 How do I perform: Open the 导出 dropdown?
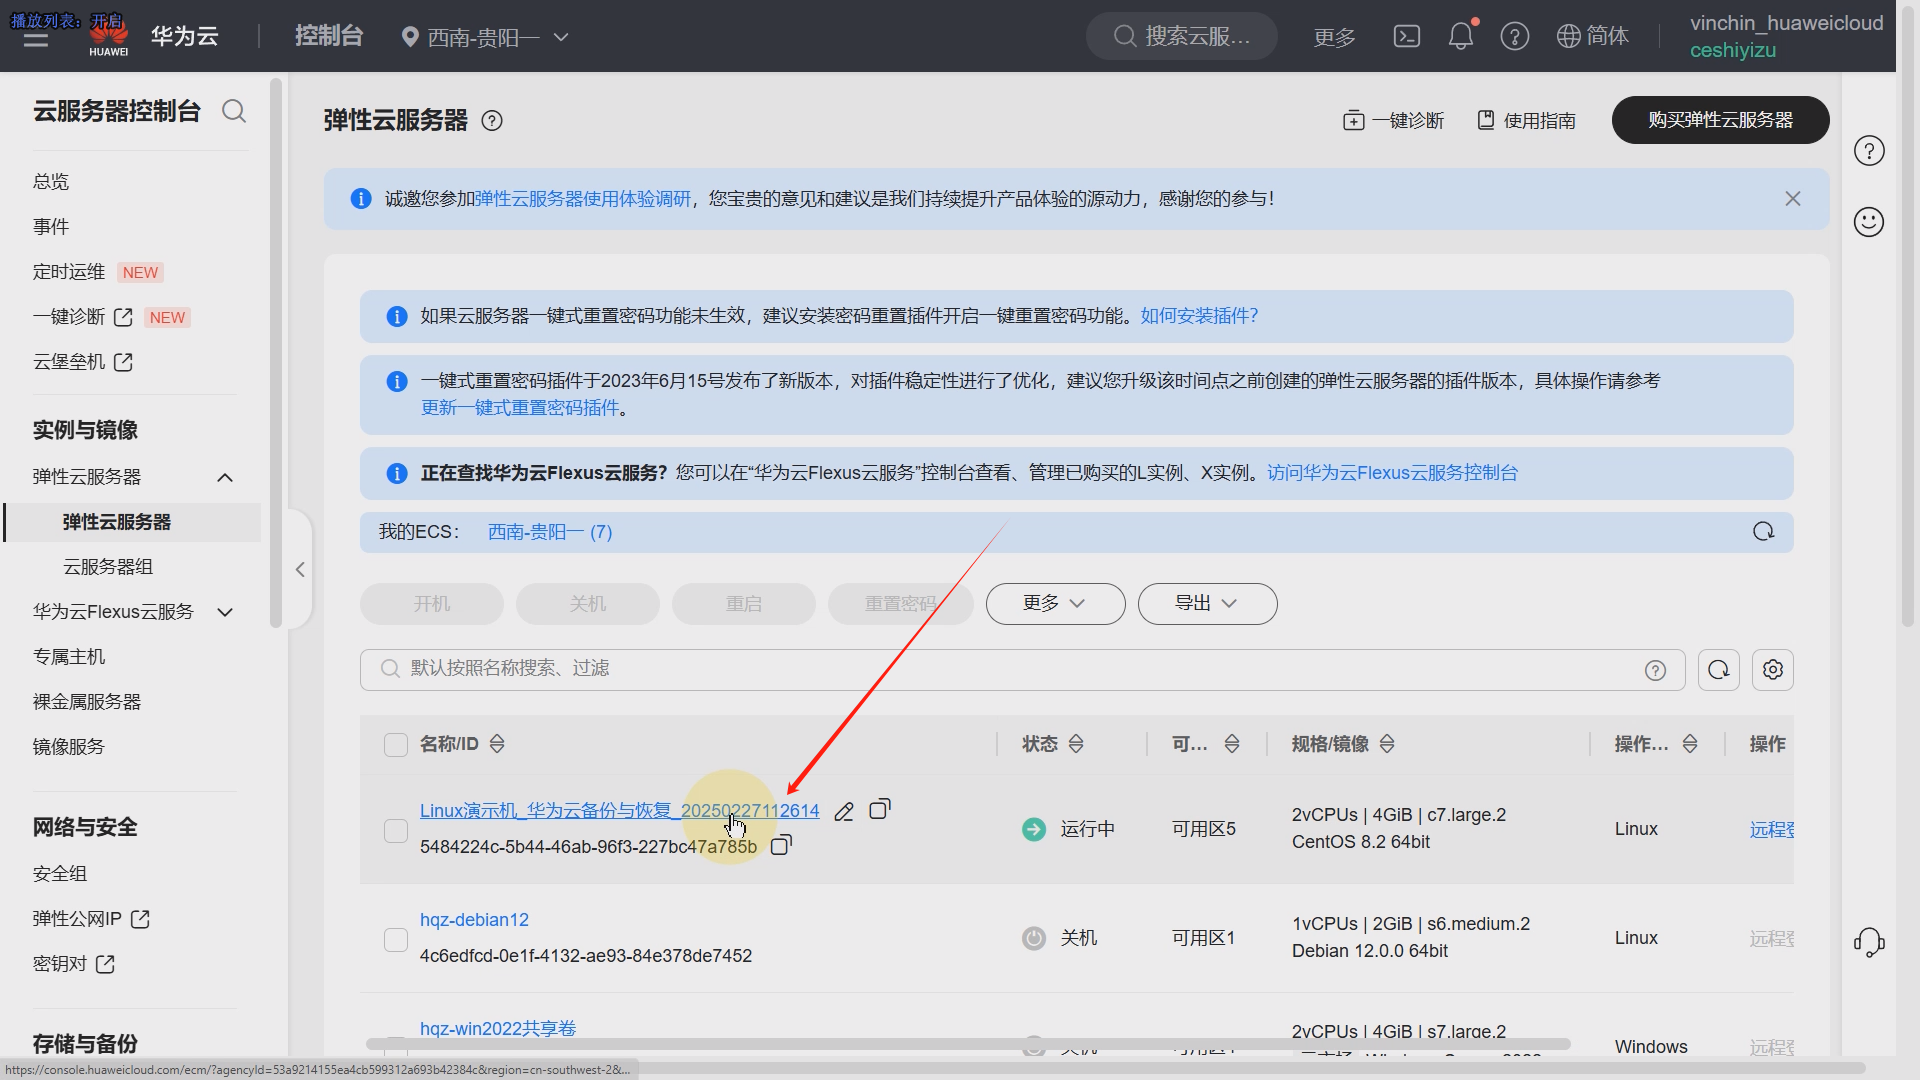coord(1207,604)
